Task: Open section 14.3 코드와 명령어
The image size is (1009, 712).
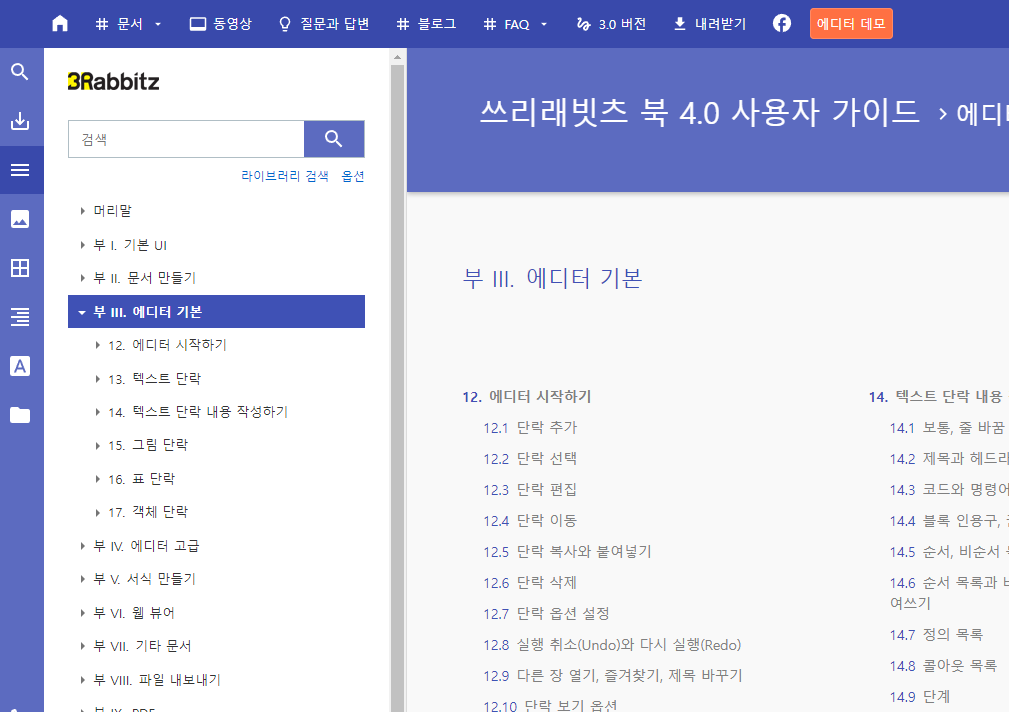Action: 949,489
